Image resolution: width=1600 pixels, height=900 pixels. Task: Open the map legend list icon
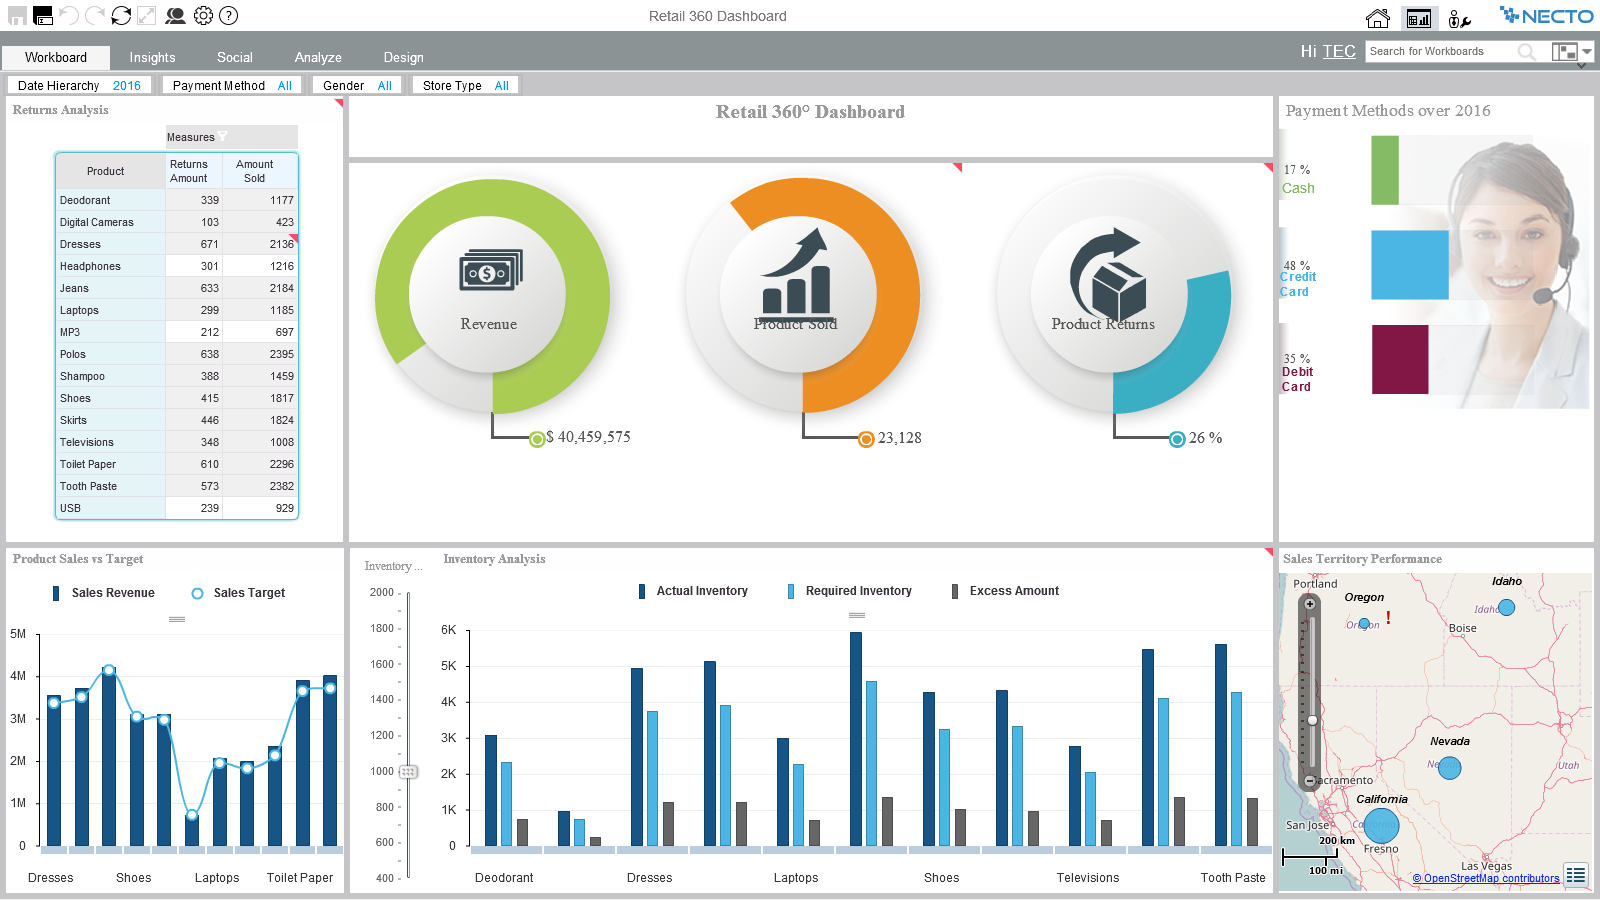click(x=1575, y=875)
